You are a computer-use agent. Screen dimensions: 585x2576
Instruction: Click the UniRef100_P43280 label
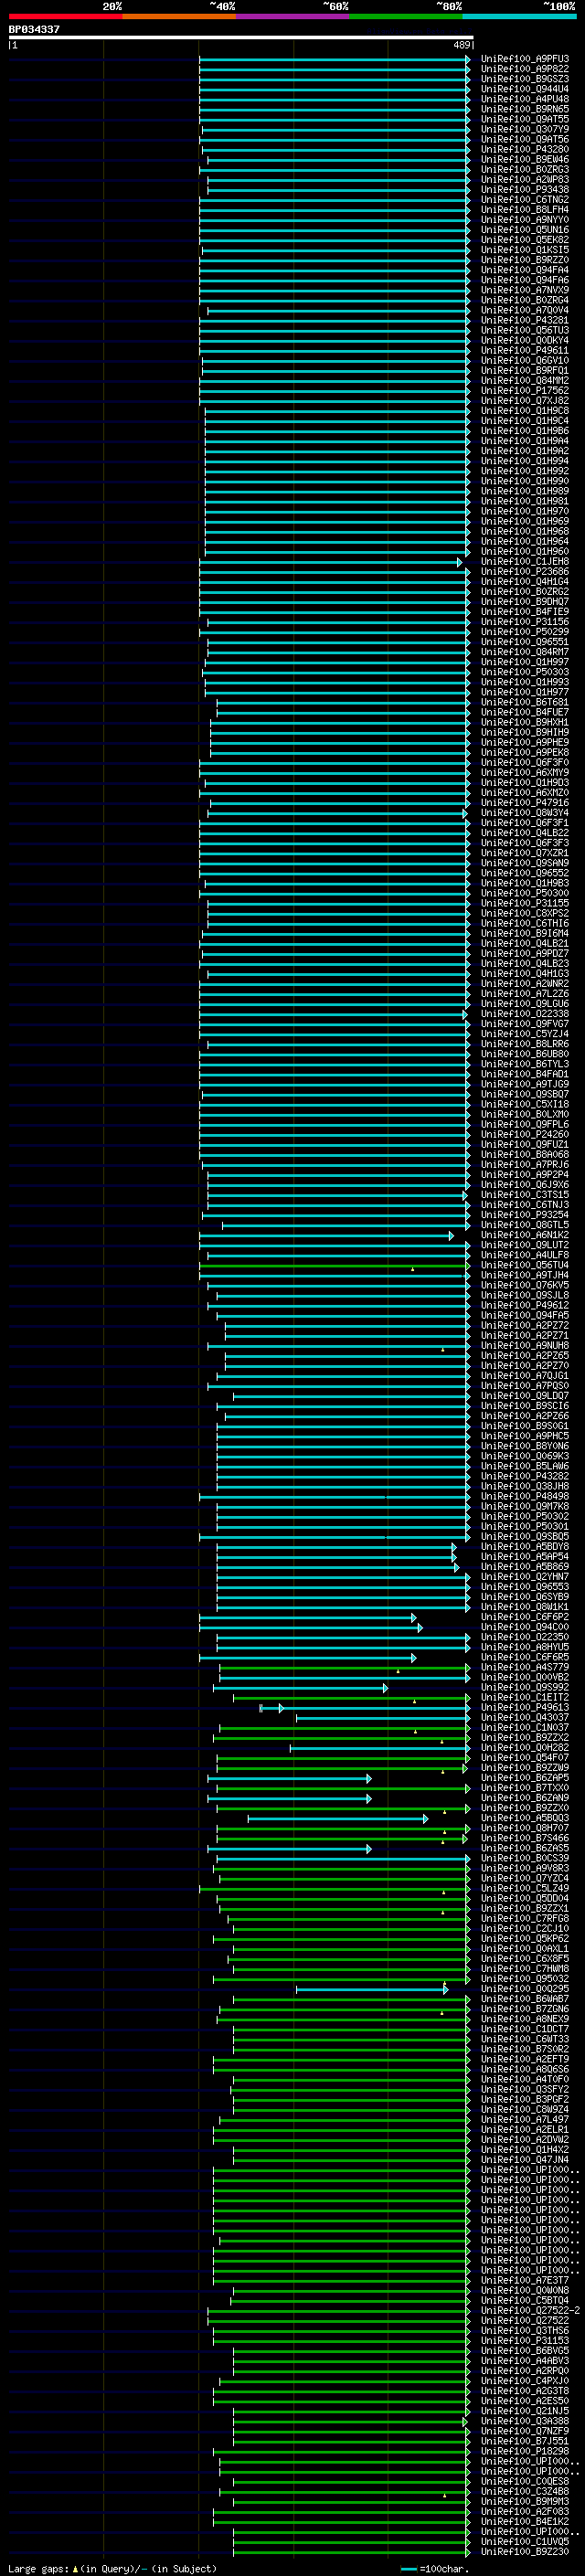point(525,149)
